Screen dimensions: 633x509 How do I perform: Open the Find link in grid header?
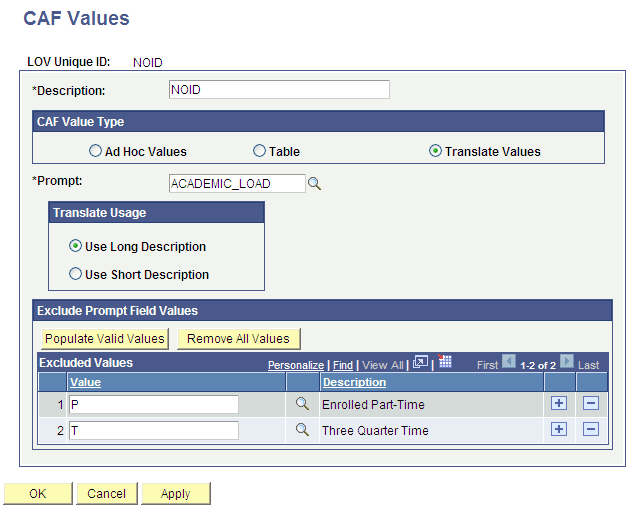pyautogui.click(x=343, y=365)
